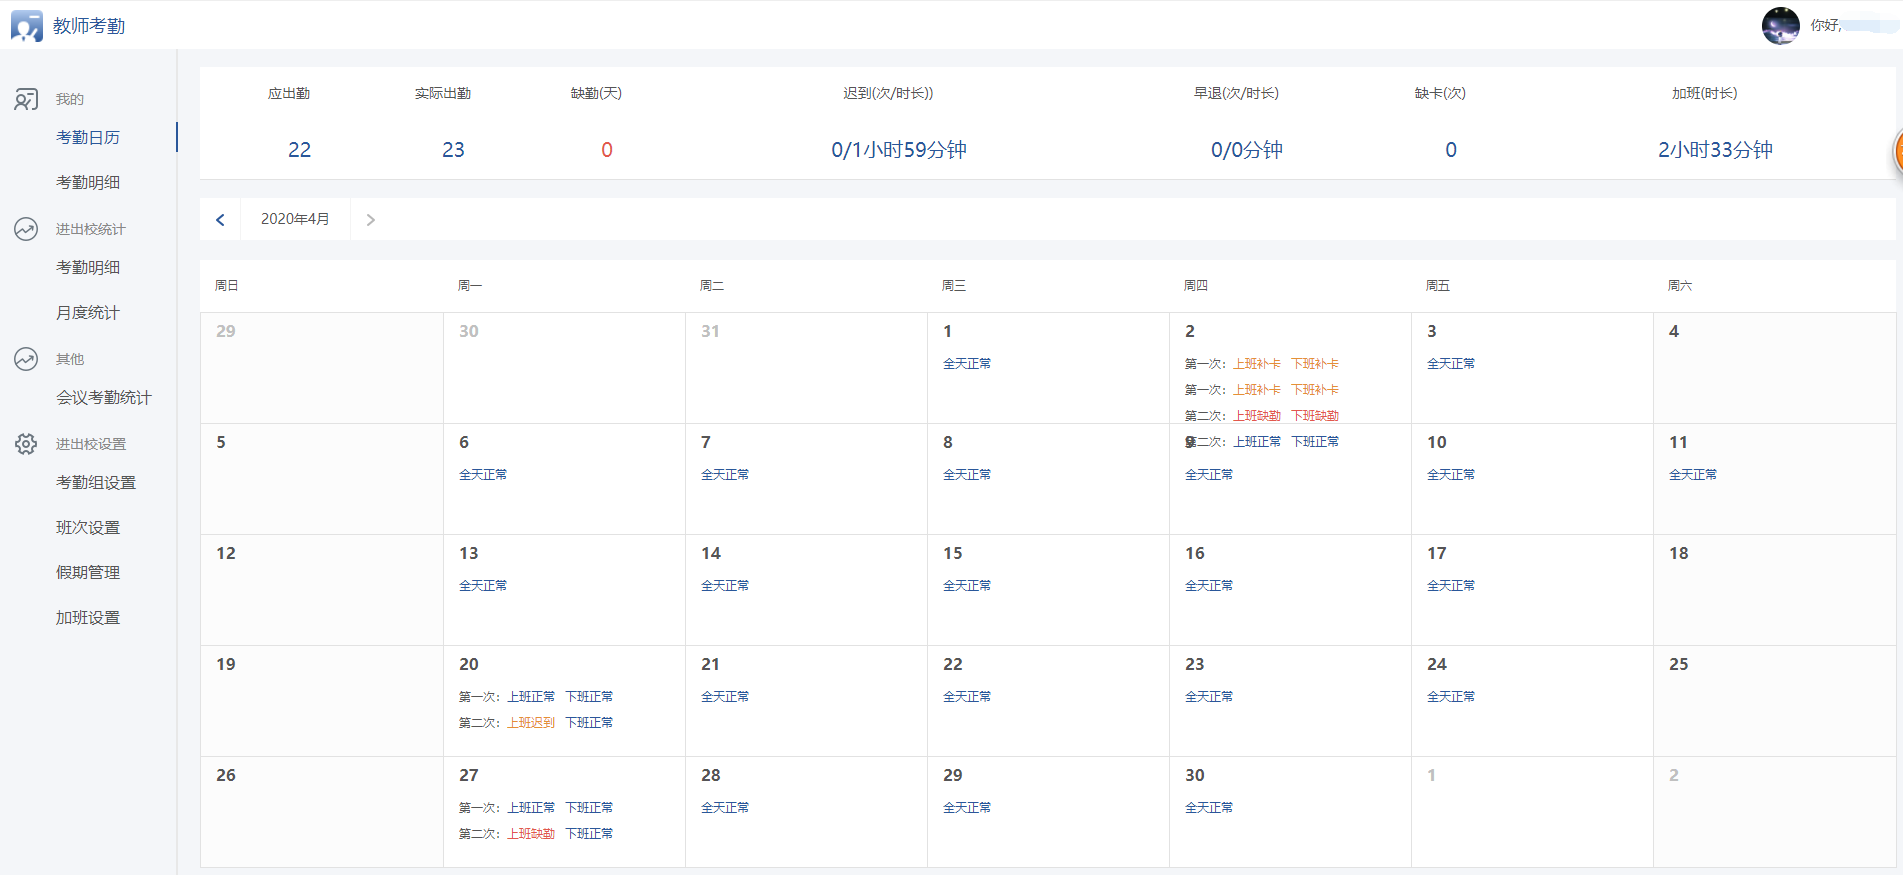The height and width of the screenshot is (875, 1903).
Task: Go to next month using right arrow
Action: [x=370, y=219]
